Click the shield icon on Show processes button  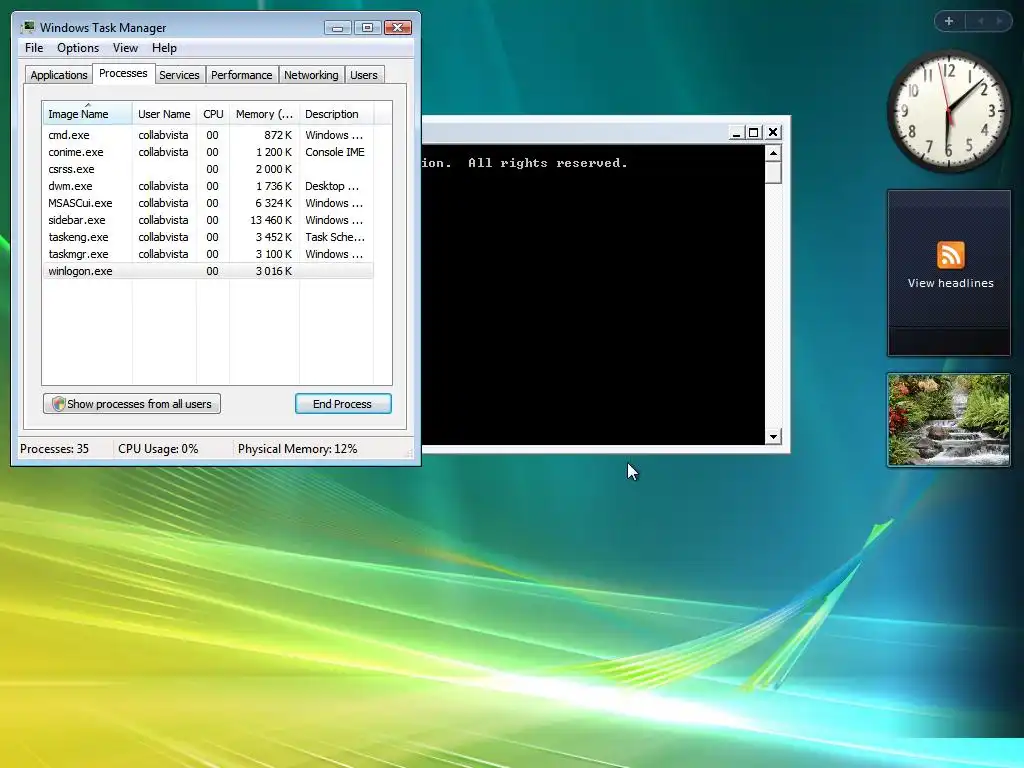pos(58,404)
